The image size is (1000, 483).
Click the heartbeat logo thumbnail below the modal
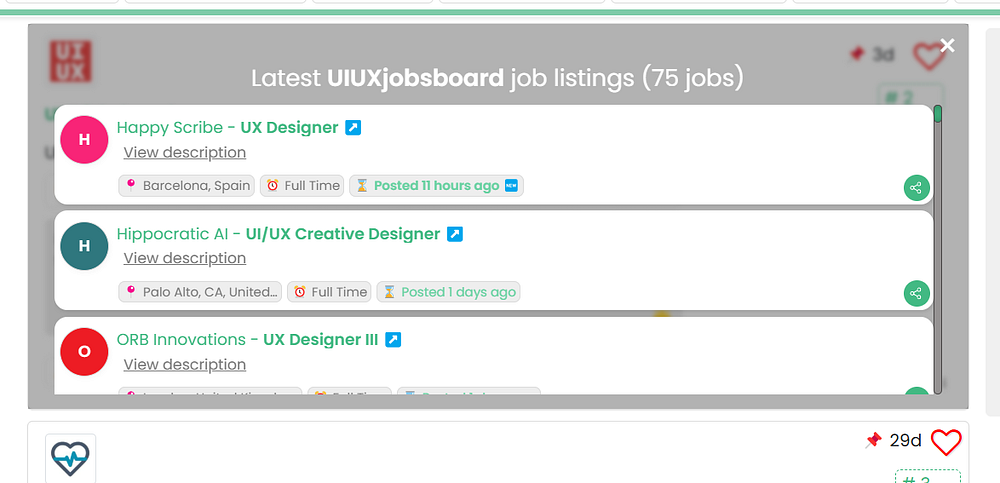click(x=71, y=458)
